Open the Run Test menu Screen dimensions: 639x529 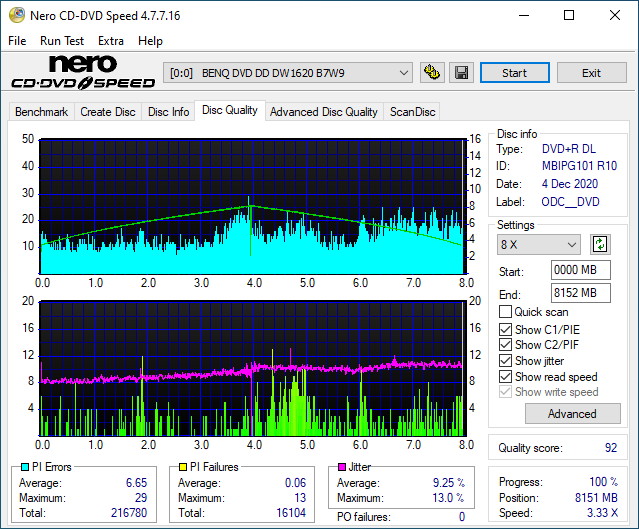coord(62,41)
